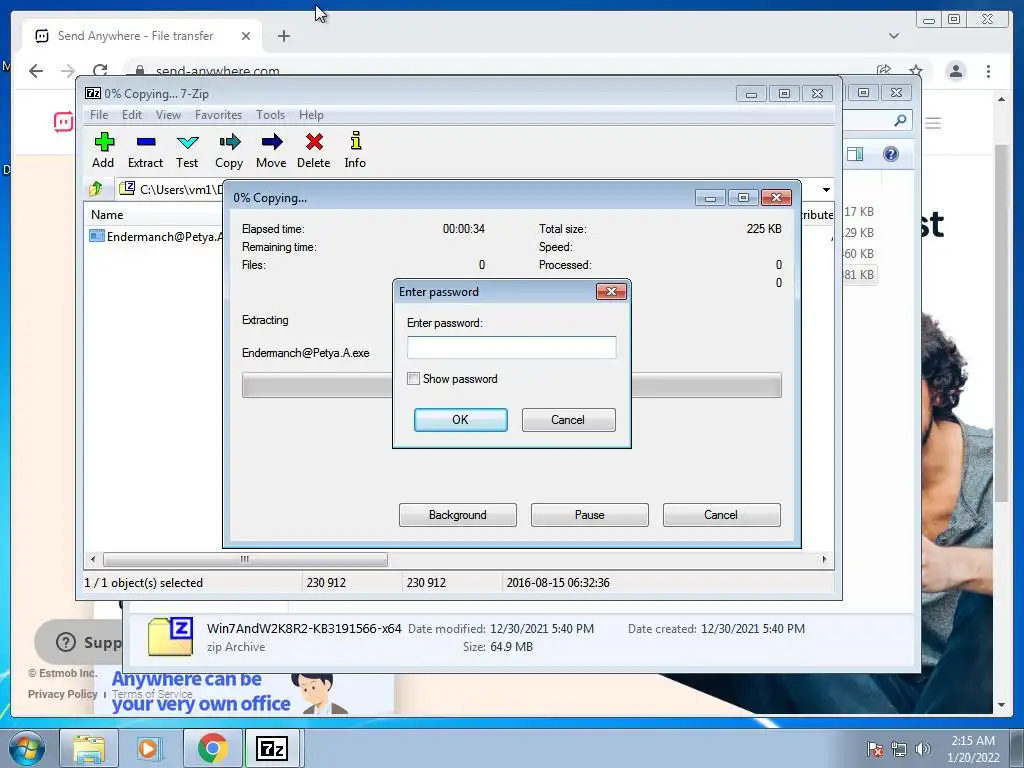Click the Info toolbar icon
This screenshot has height=768, width=1024.
(x=355, y=150)
